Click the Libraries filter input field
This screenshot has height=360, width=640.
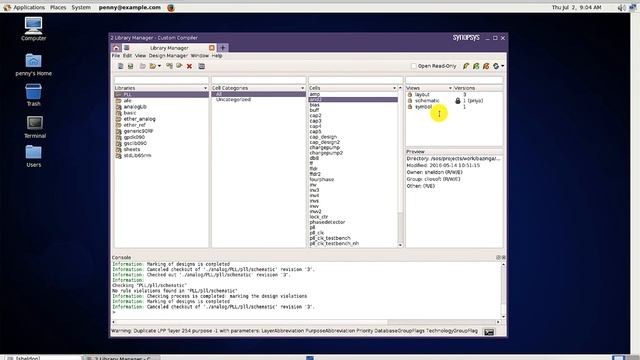pos(161,80)
